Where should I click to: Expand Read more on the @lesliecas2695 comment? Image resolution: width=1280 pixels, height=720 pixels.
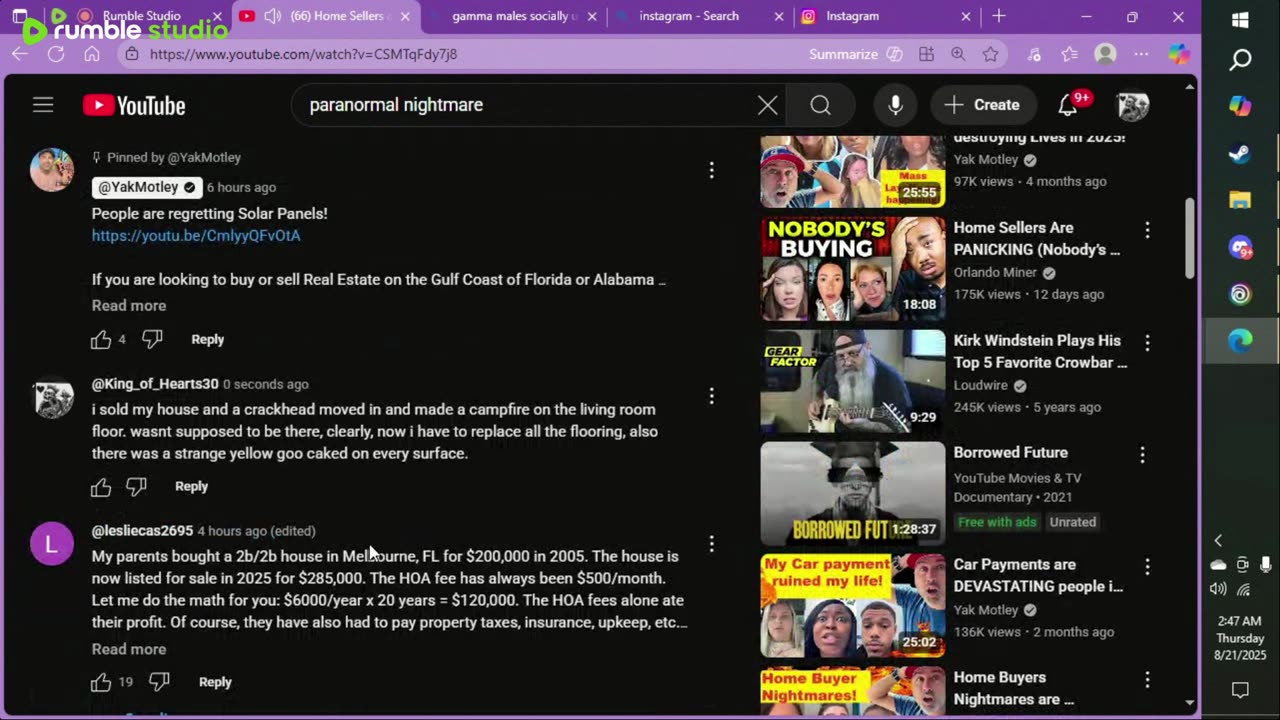click(129, 650)
